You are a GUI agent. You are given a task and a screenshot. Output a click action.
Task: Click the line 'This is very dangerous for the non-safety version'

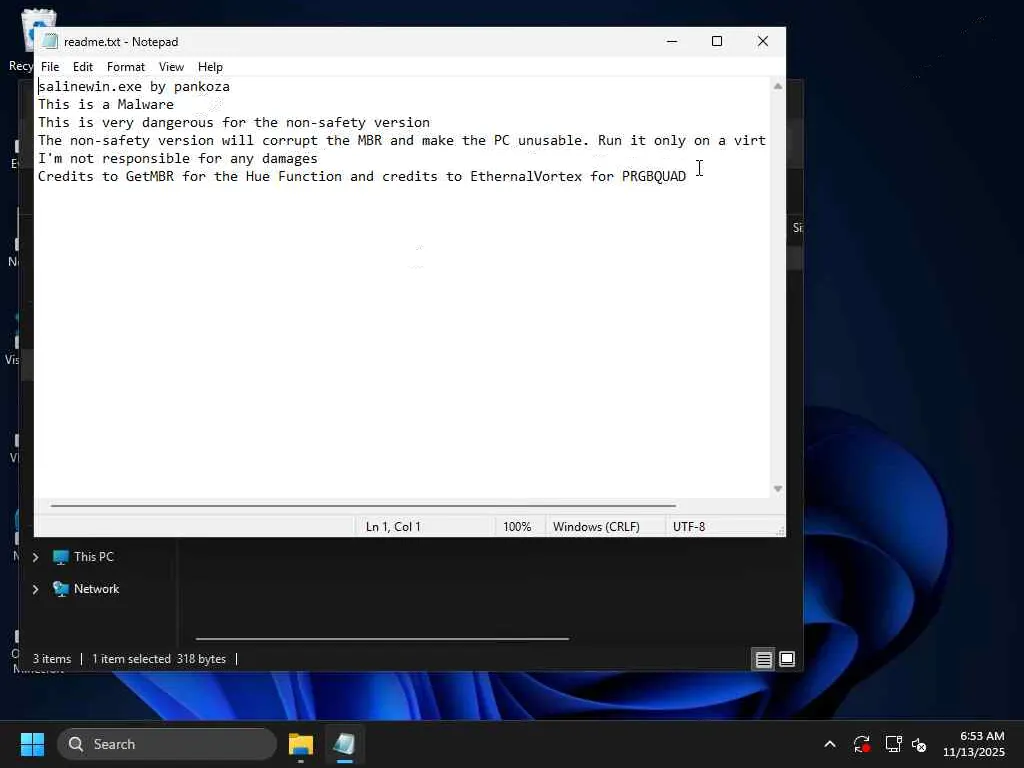234,122
